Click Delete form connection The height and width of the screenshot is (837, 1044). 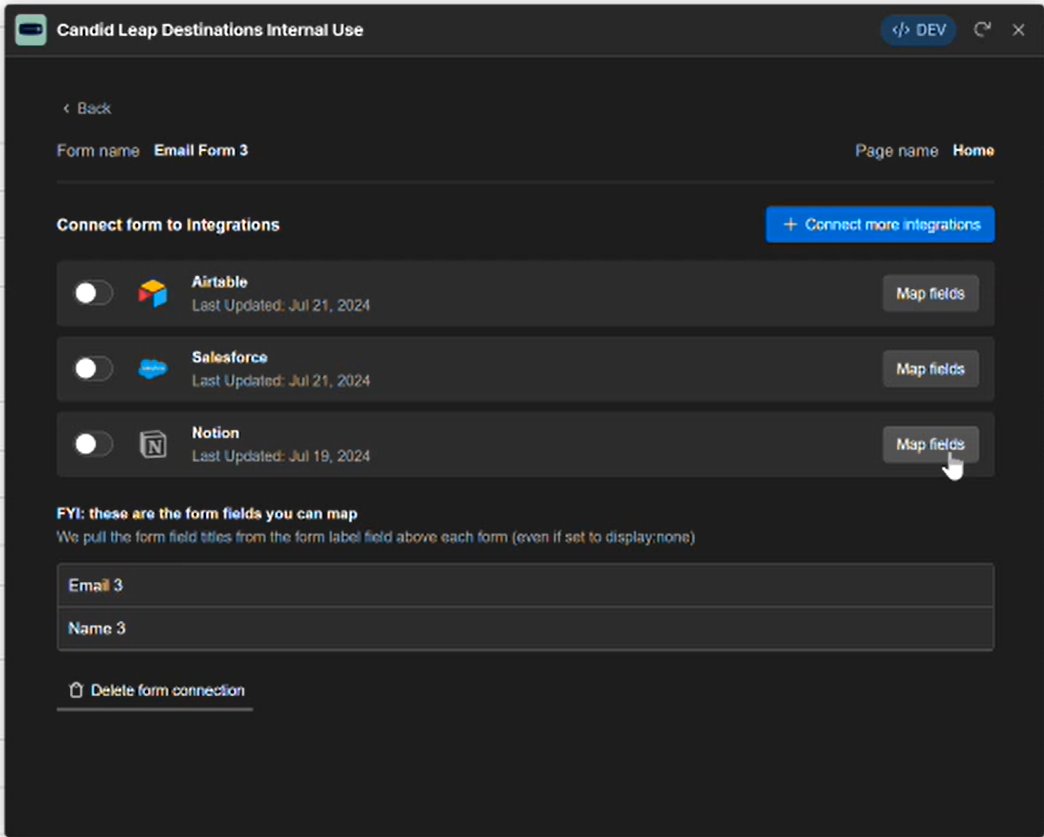[156, 690]
